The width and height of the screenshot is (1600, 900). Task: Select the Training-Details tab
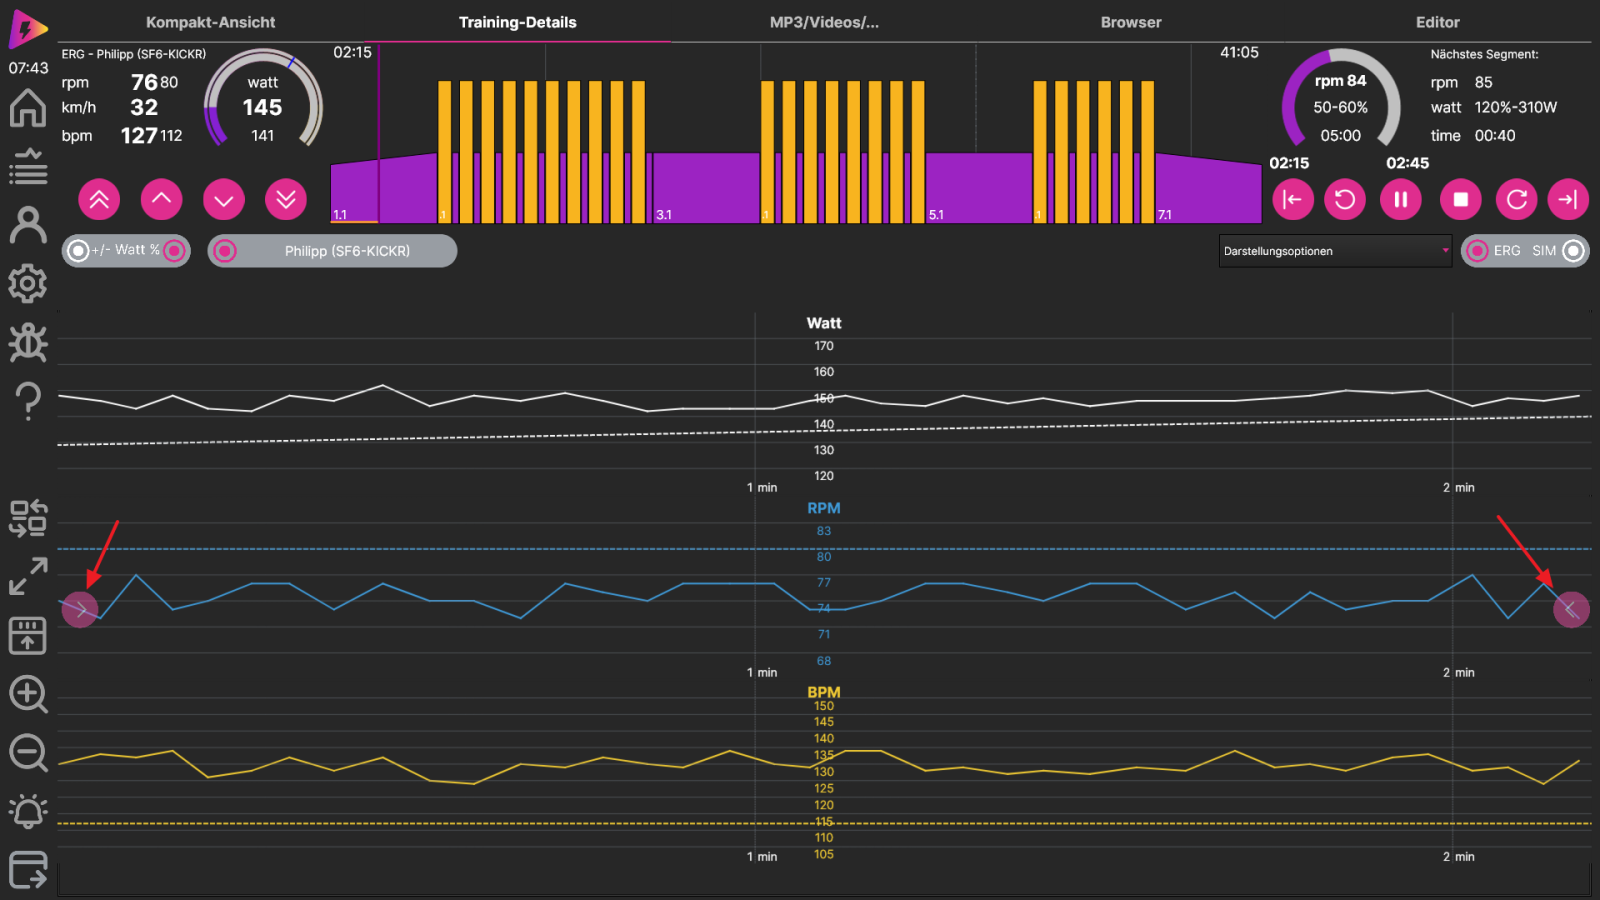[517, 22]
